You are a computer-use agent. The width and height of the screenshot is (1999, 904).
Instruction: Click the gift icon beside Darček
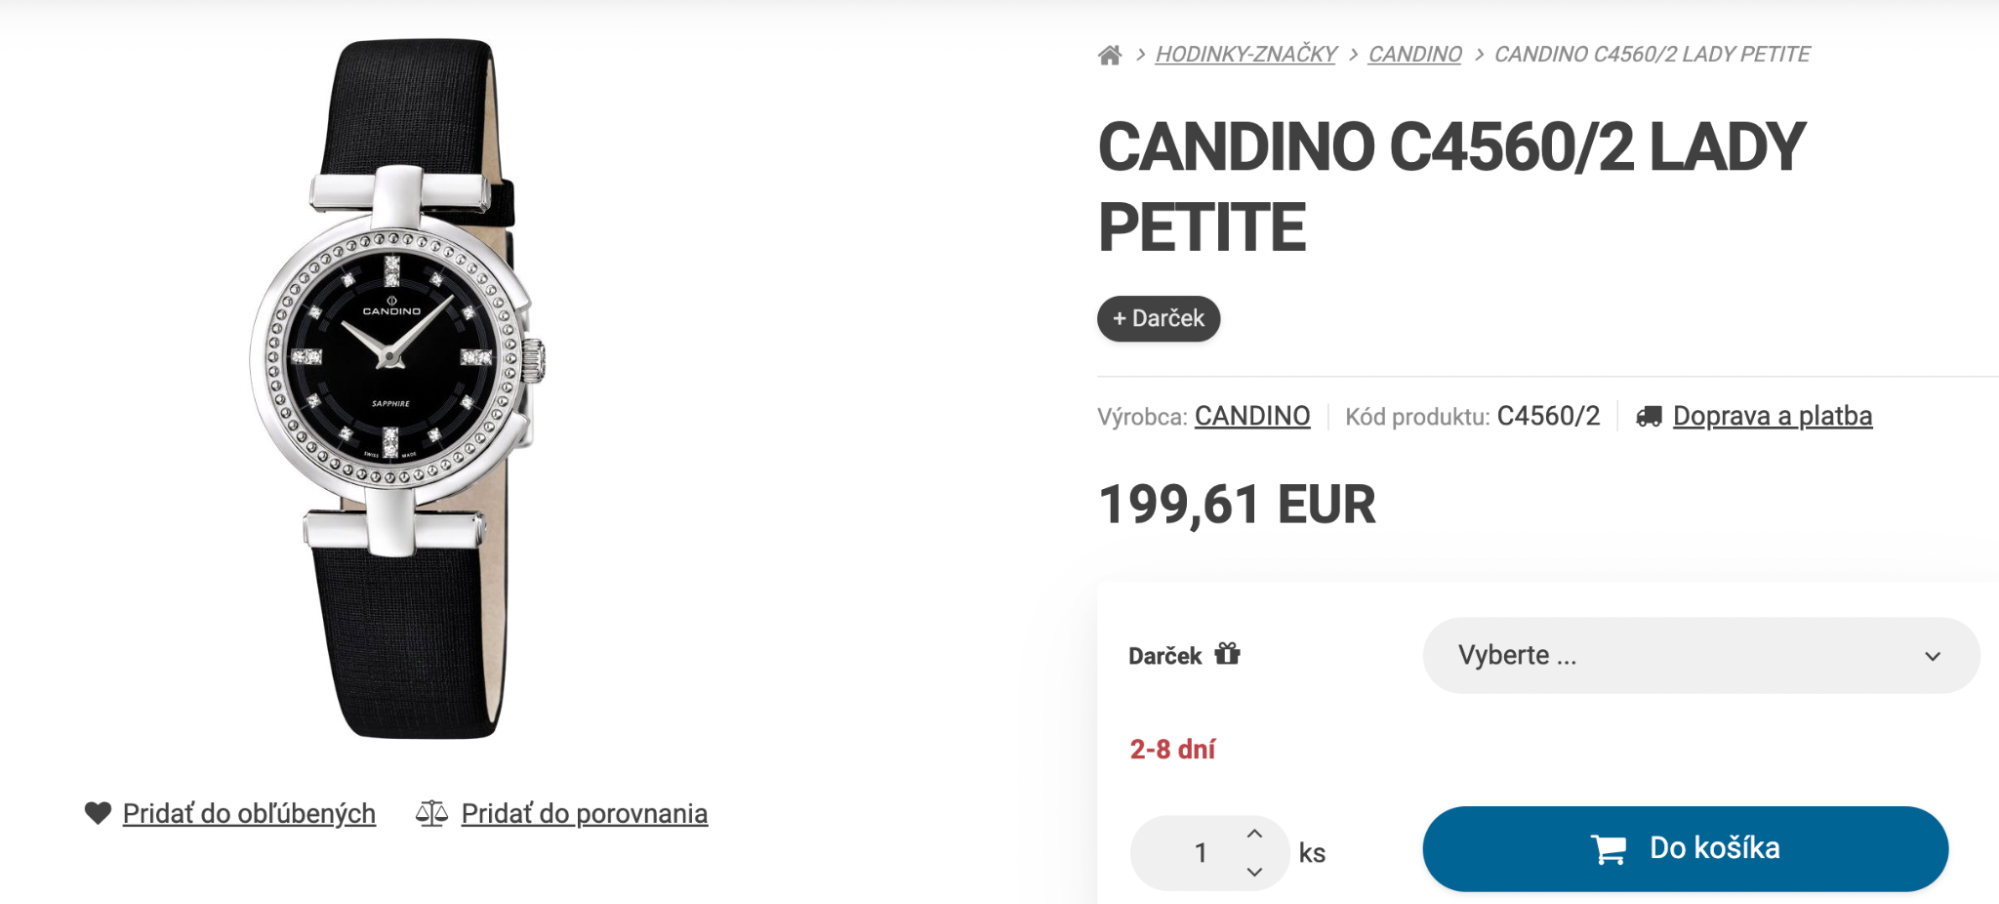(x=1227, y=654)
